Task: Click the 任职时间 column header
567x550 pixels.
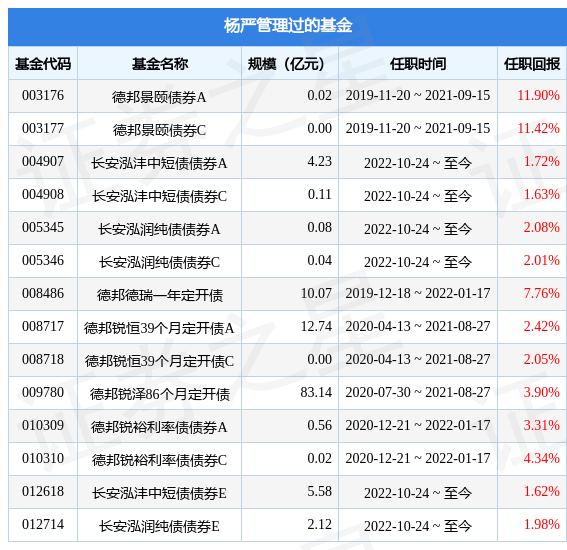Action: click(x=418, y=64)
